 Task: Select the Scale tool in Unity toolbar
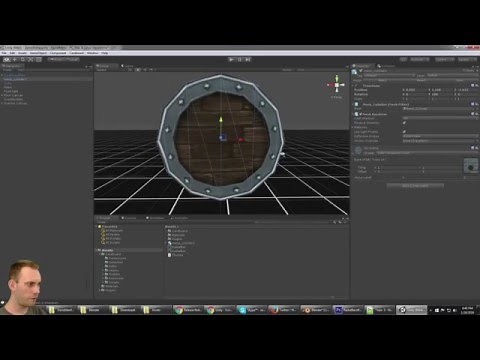point(31,60)
